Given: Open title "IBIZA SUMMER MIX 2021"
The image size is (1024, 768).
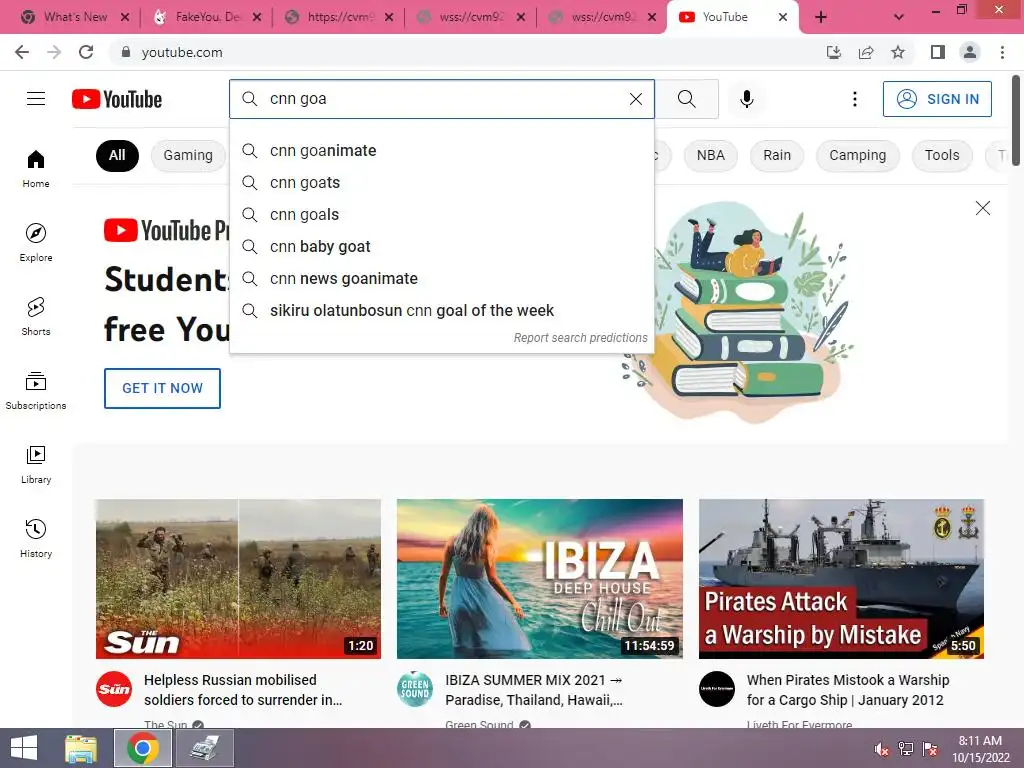Looking at the screenshot, I should tap(534, 690).
